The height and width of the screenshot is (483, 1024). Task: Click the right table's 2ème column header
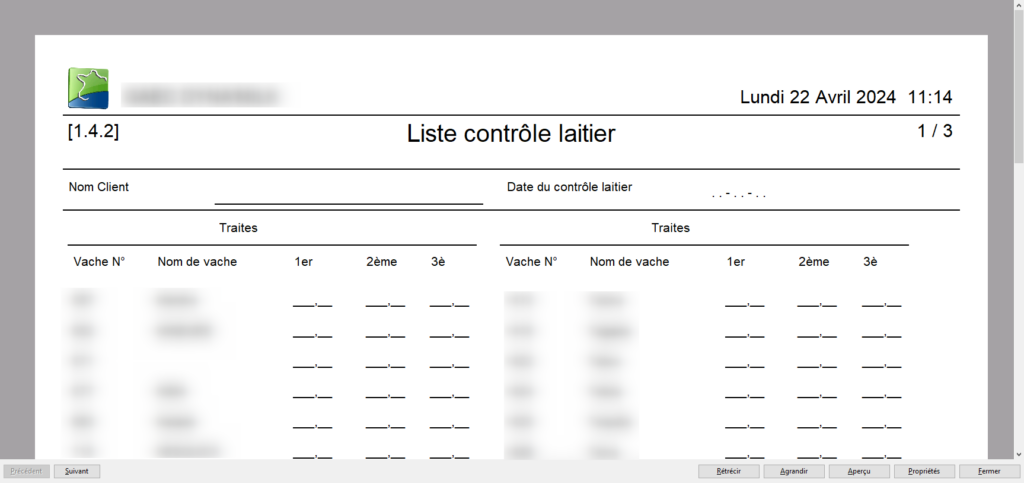814,262
